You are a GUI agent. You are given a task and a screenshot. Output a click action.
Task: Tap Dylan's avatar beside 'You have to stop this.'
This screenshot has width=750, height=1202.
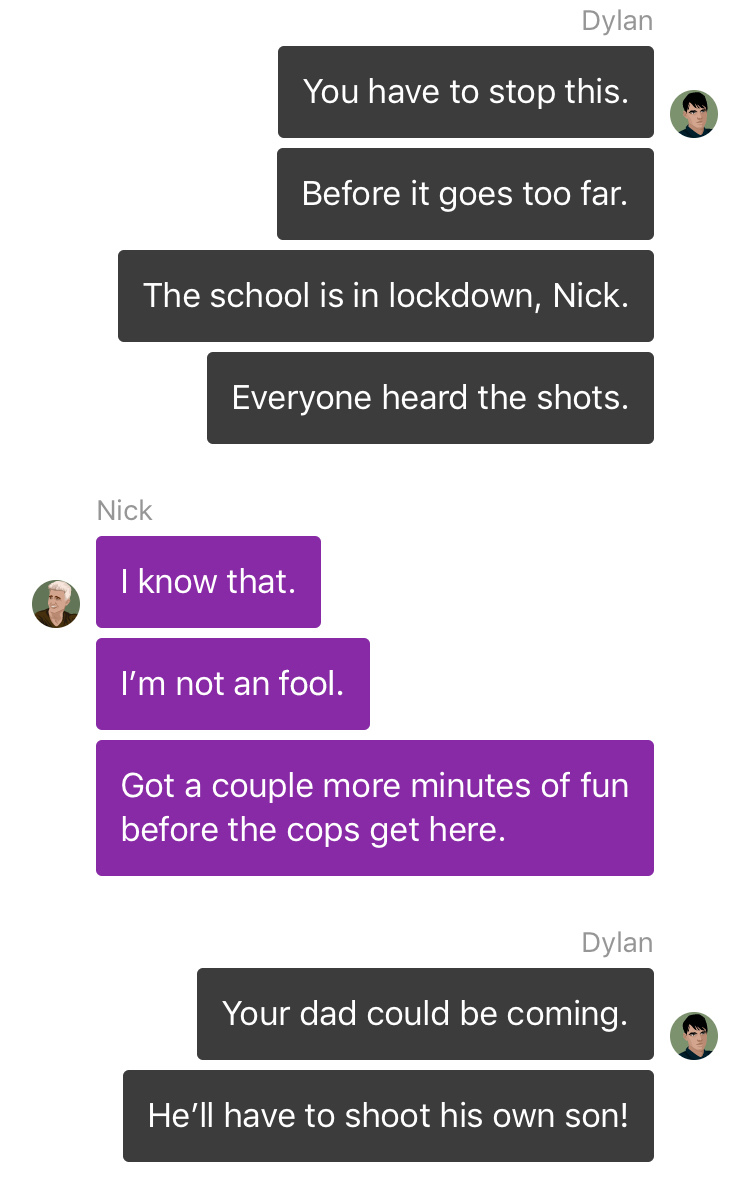point(694,114)
